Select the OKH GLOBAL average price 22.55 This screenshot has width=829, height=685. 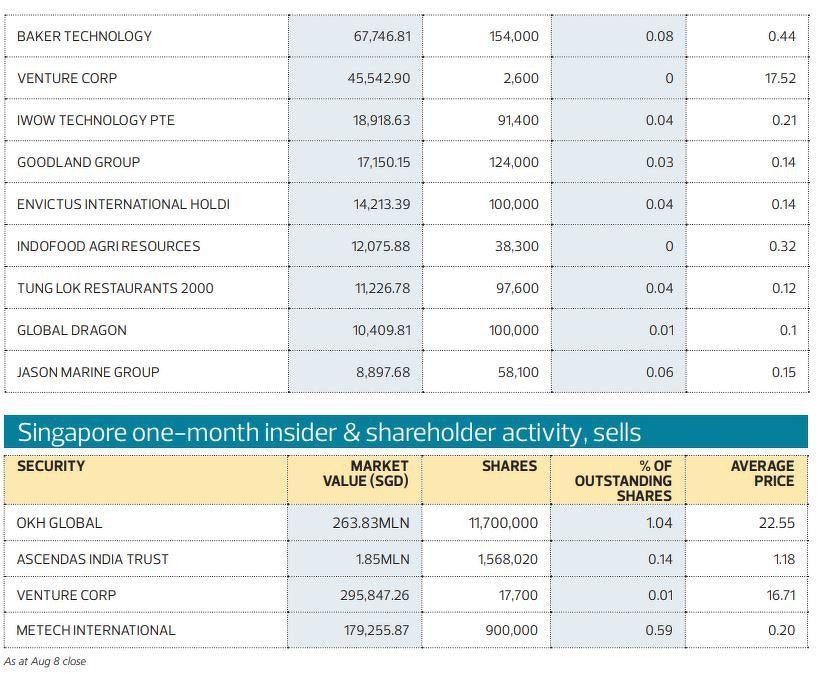777,523
